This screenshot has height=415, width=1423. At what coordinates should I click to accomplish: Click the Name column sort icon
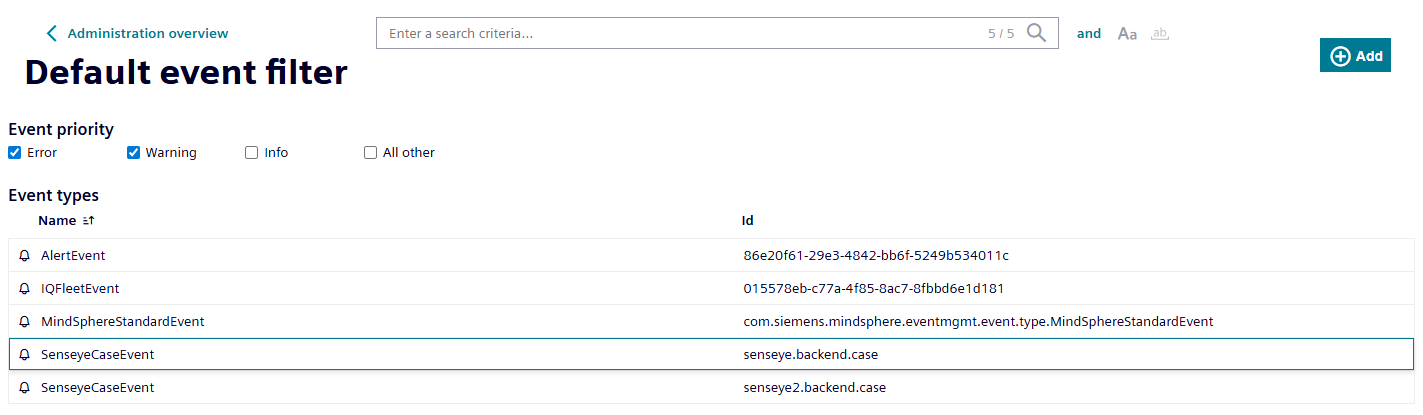(89, 221)
